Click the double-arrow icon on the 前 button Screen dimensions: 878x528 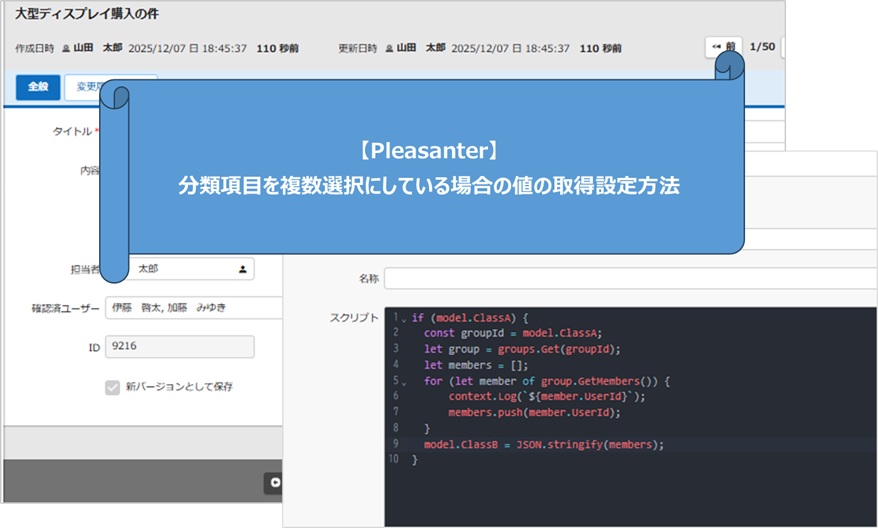click(717, 47)
